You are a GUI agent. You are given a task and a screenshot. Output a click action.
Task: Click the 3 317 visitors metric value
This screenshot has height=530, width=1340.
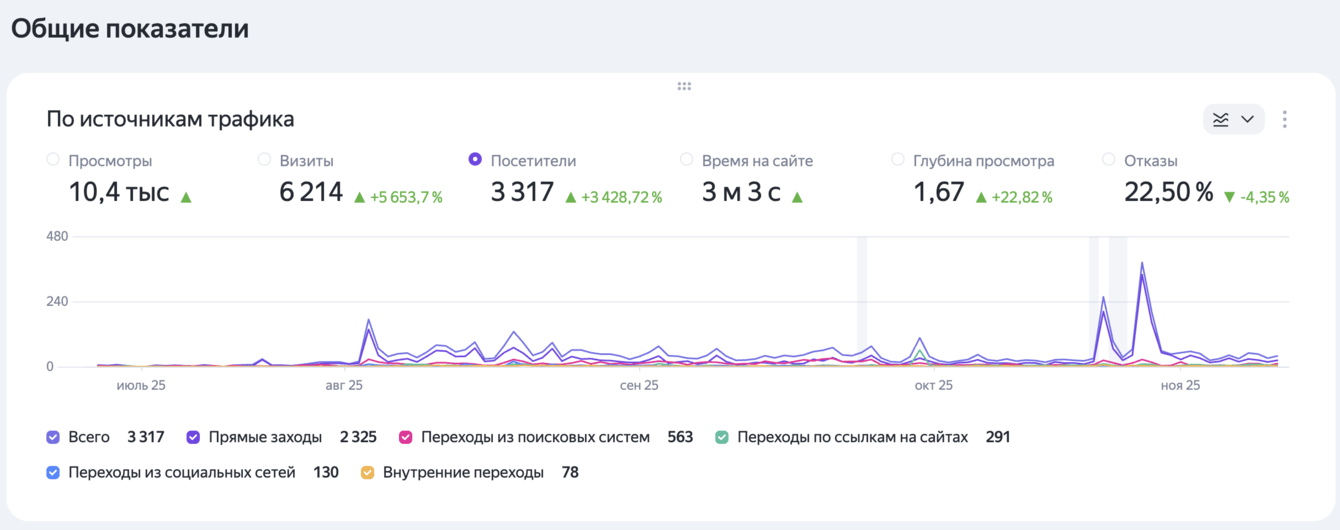[x=522, y=192]
